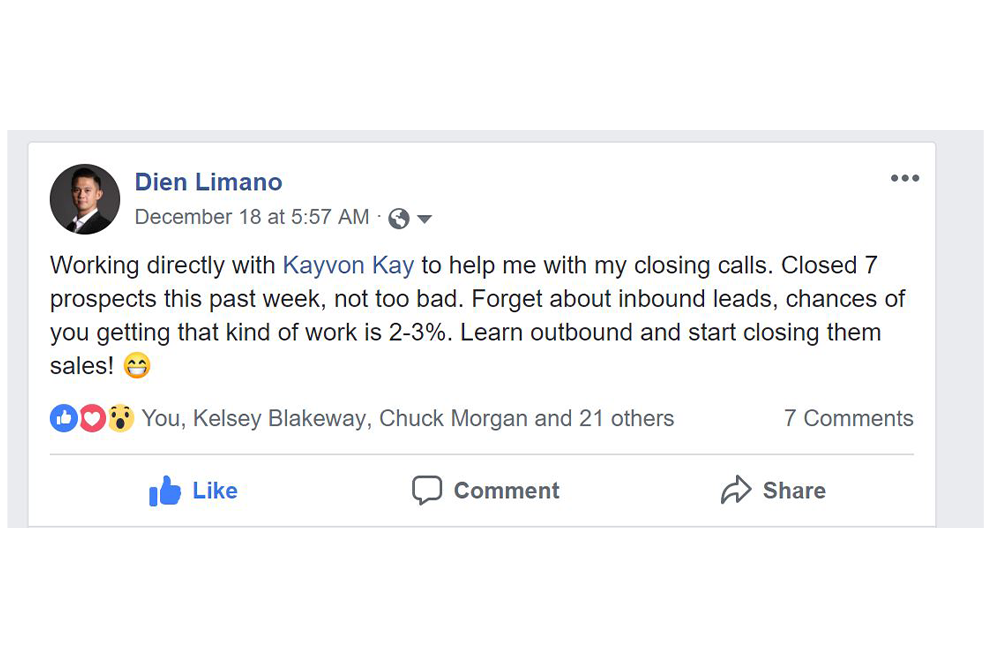
Task: Click the globe public audience icon
Action: [399, 218]
